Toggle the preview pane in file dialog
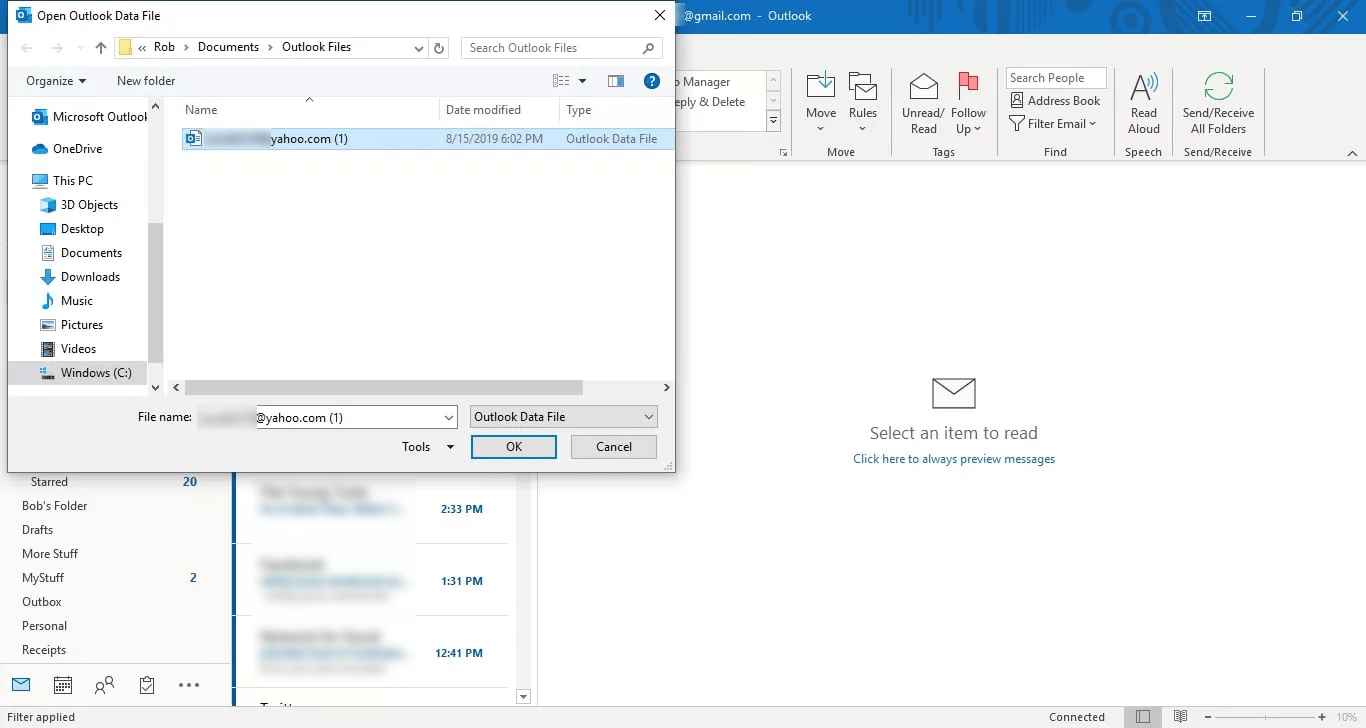This screenshot has width=1366, height=728. pos(616,81)
